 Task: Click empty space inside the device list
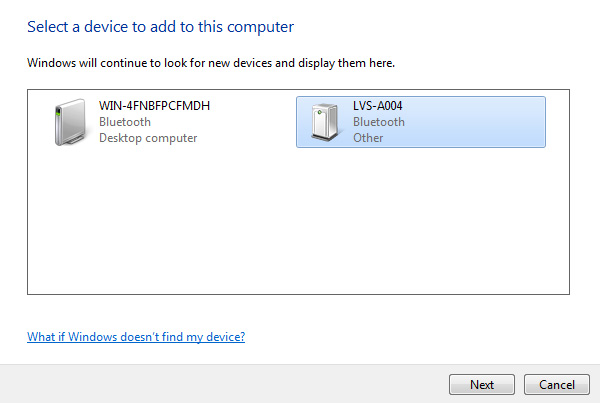click(298, 222)
